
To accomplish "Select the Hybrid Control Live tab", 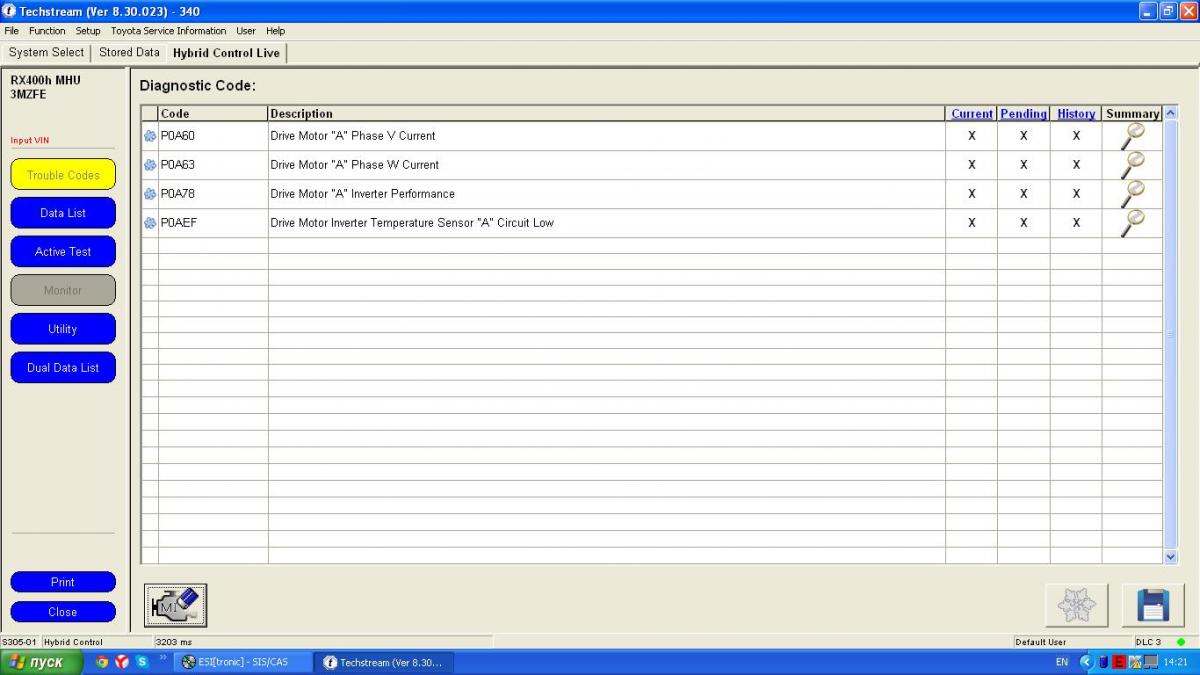I will pyautogui.click(x=226, y=53).
